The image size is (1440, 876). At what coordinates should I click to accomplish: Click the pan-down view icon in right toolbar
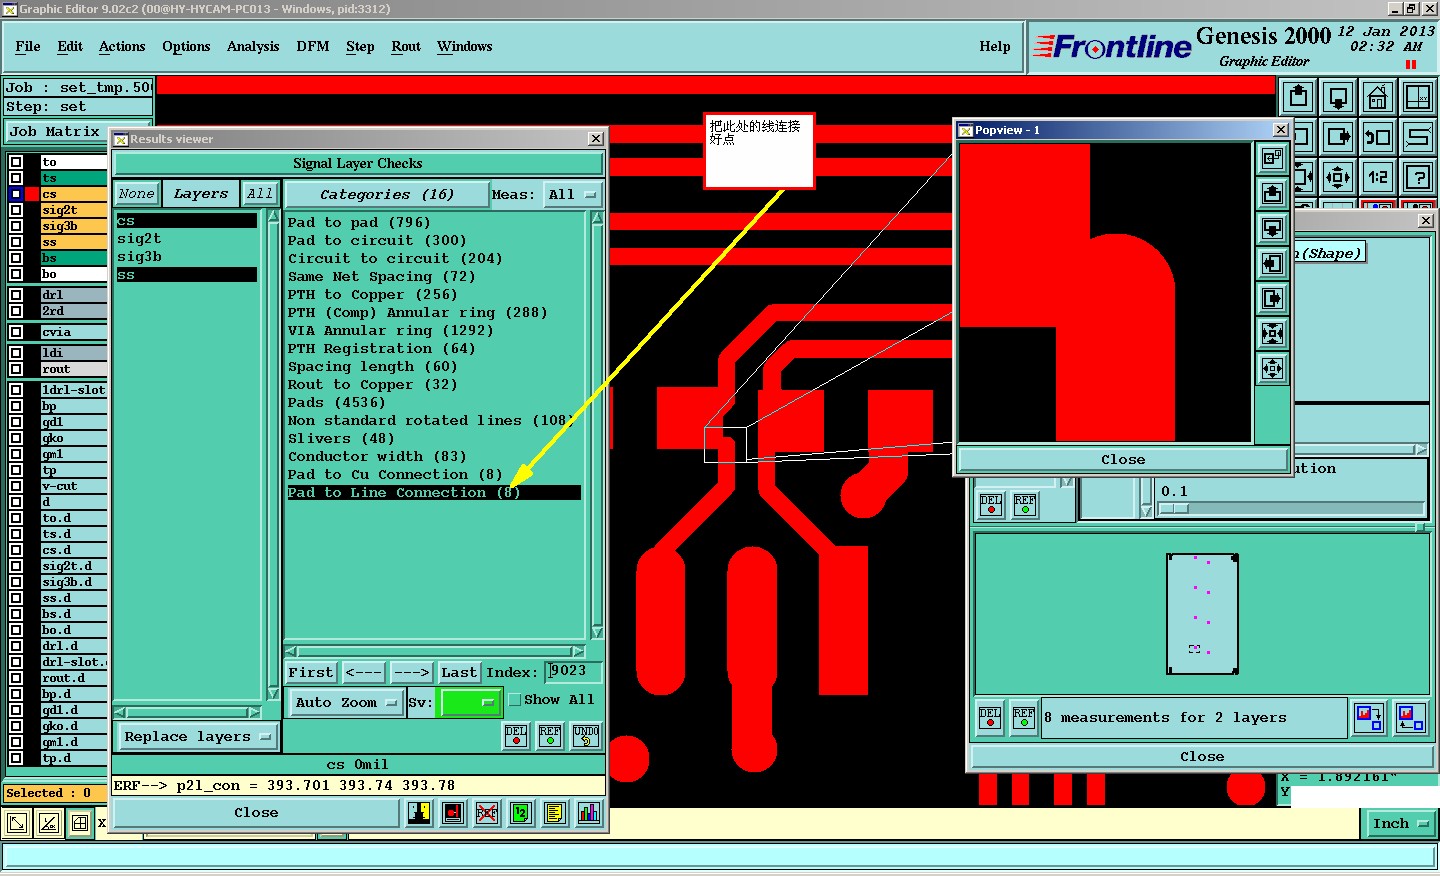pyautogui.click(x=1338, y=97)
